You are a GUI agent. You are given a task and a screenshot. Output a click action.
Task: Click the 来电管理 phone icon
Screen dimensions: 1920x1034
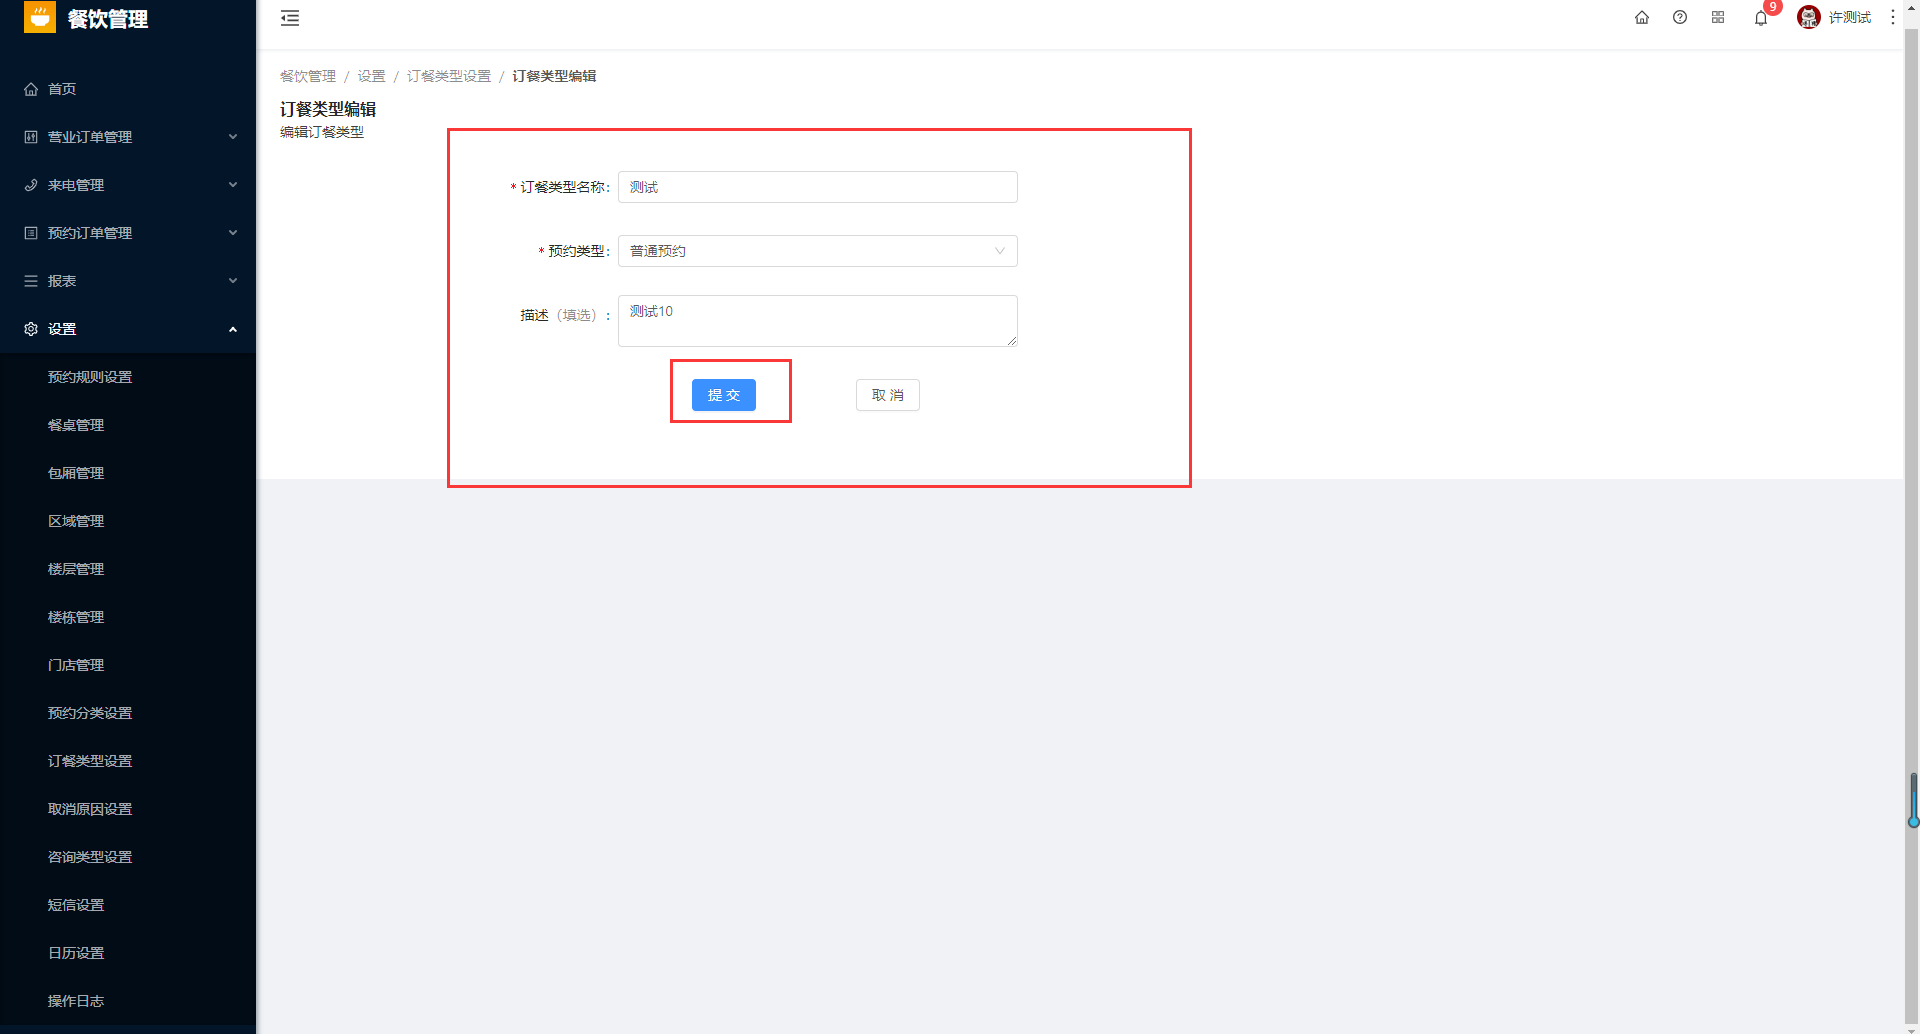[x=31, y=185]
